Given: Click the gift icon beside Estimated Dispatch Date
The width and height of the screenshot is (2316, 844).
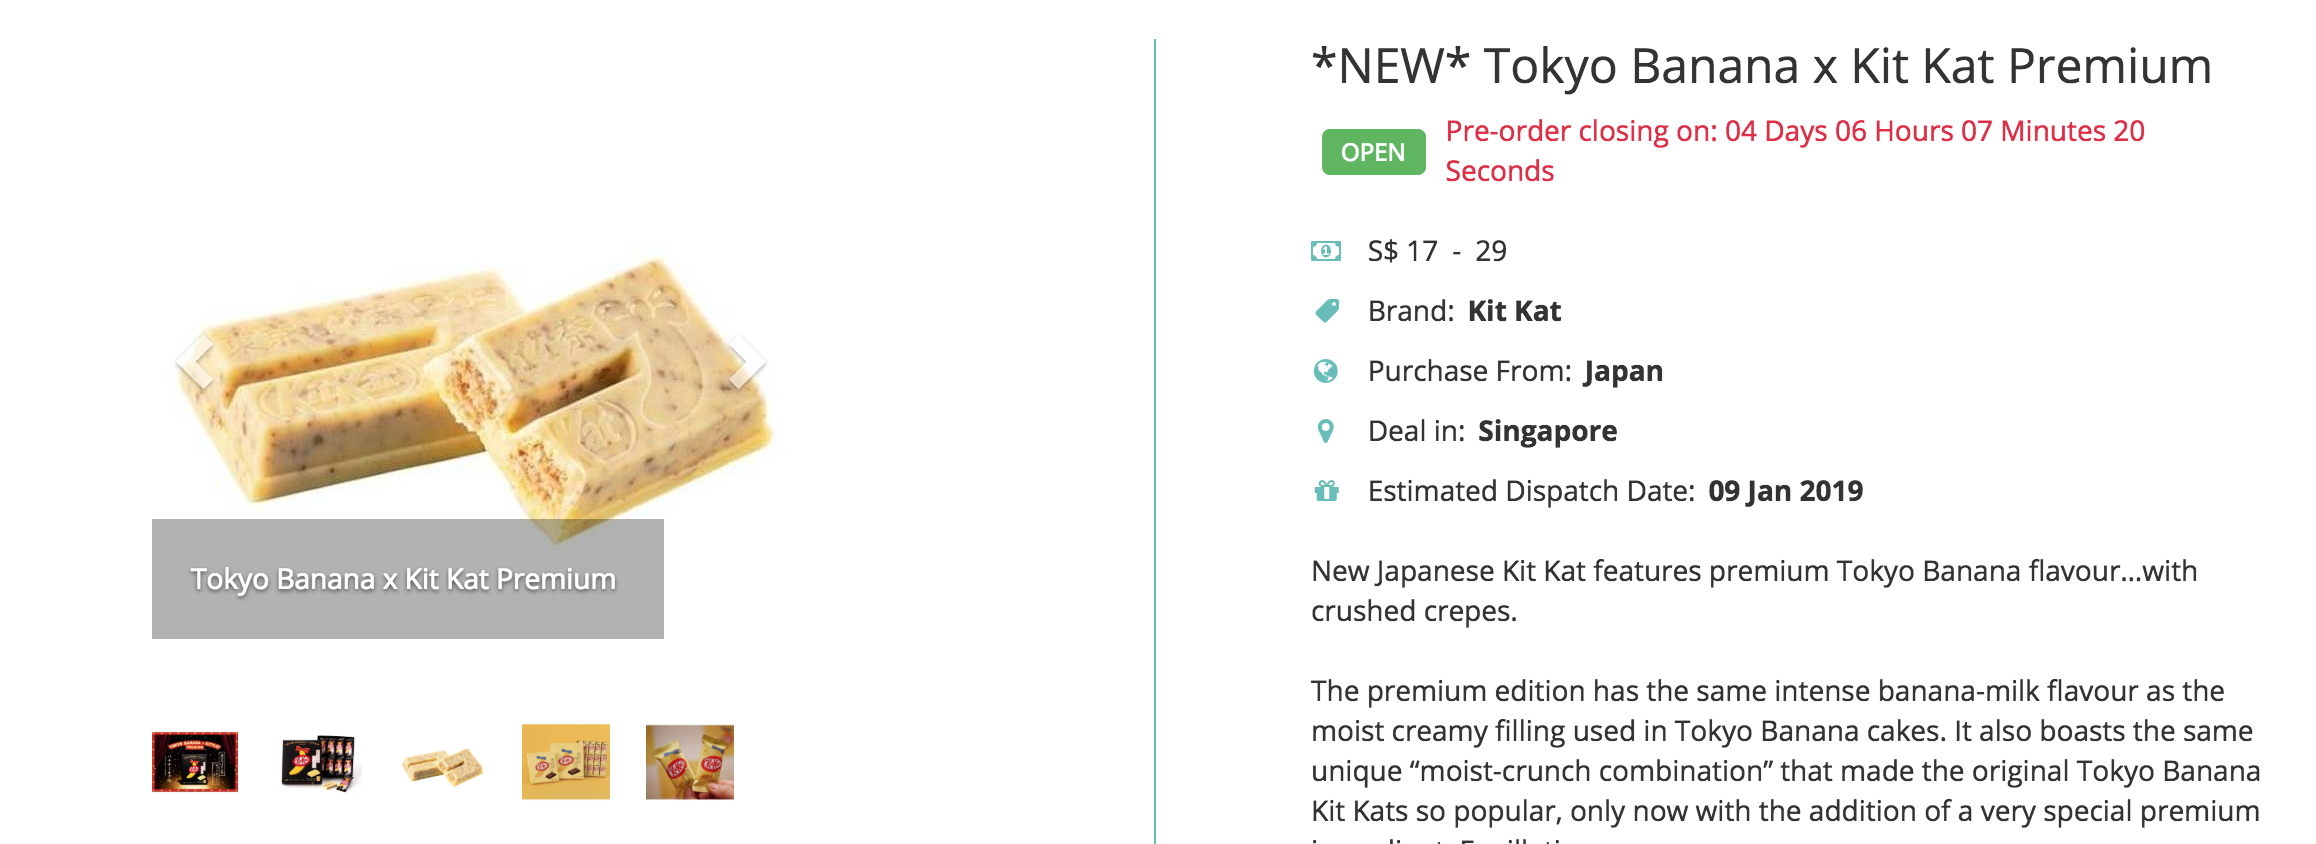Looking at the screenshot, I should [x=1326, y=491].
